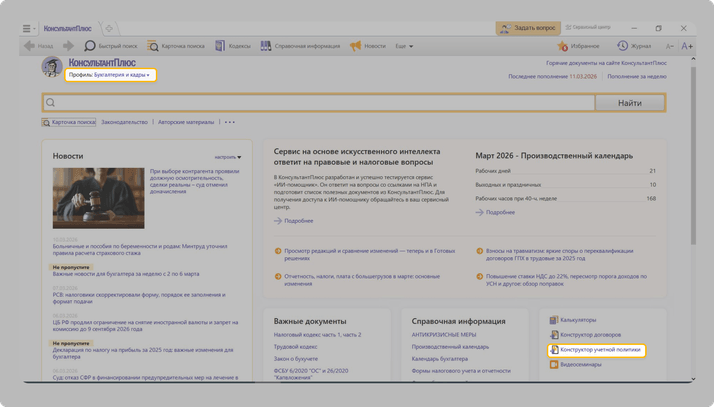Click the Карточка поиска toolbar icon

coord(153,46)
